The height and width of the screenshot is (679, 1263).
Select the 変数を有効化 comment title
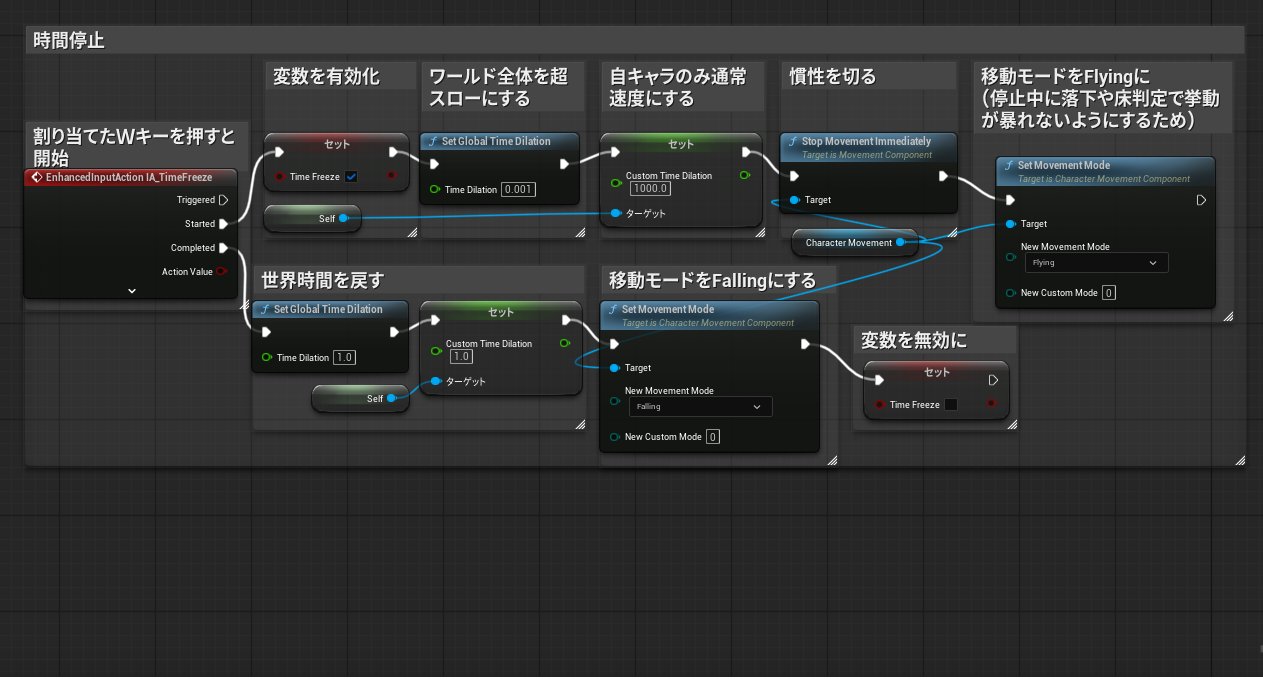coord(326,76)
